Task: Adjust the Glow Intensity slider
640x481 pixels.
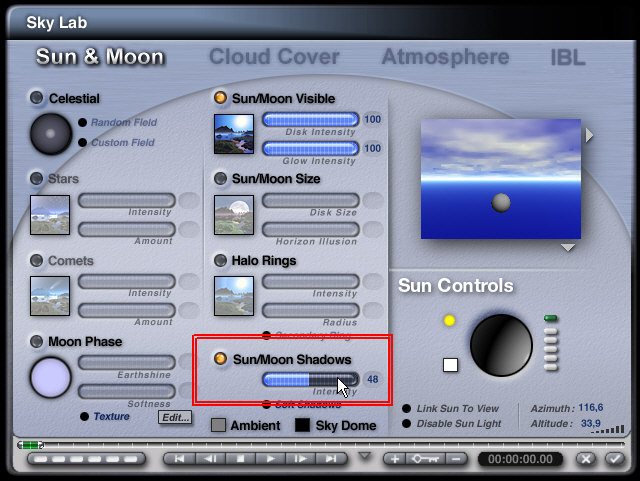Action: point(310,148)
